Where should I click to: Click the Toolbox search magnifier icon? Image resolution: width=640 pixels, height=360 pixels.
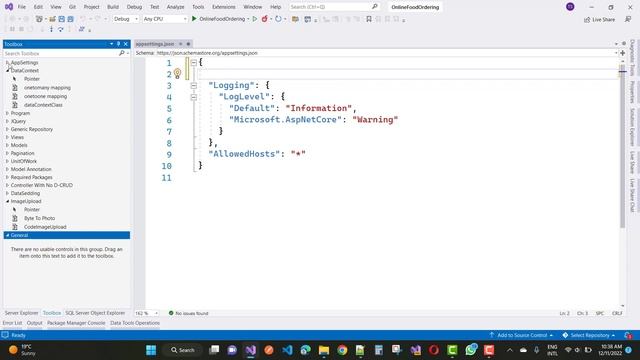[122, 53]
